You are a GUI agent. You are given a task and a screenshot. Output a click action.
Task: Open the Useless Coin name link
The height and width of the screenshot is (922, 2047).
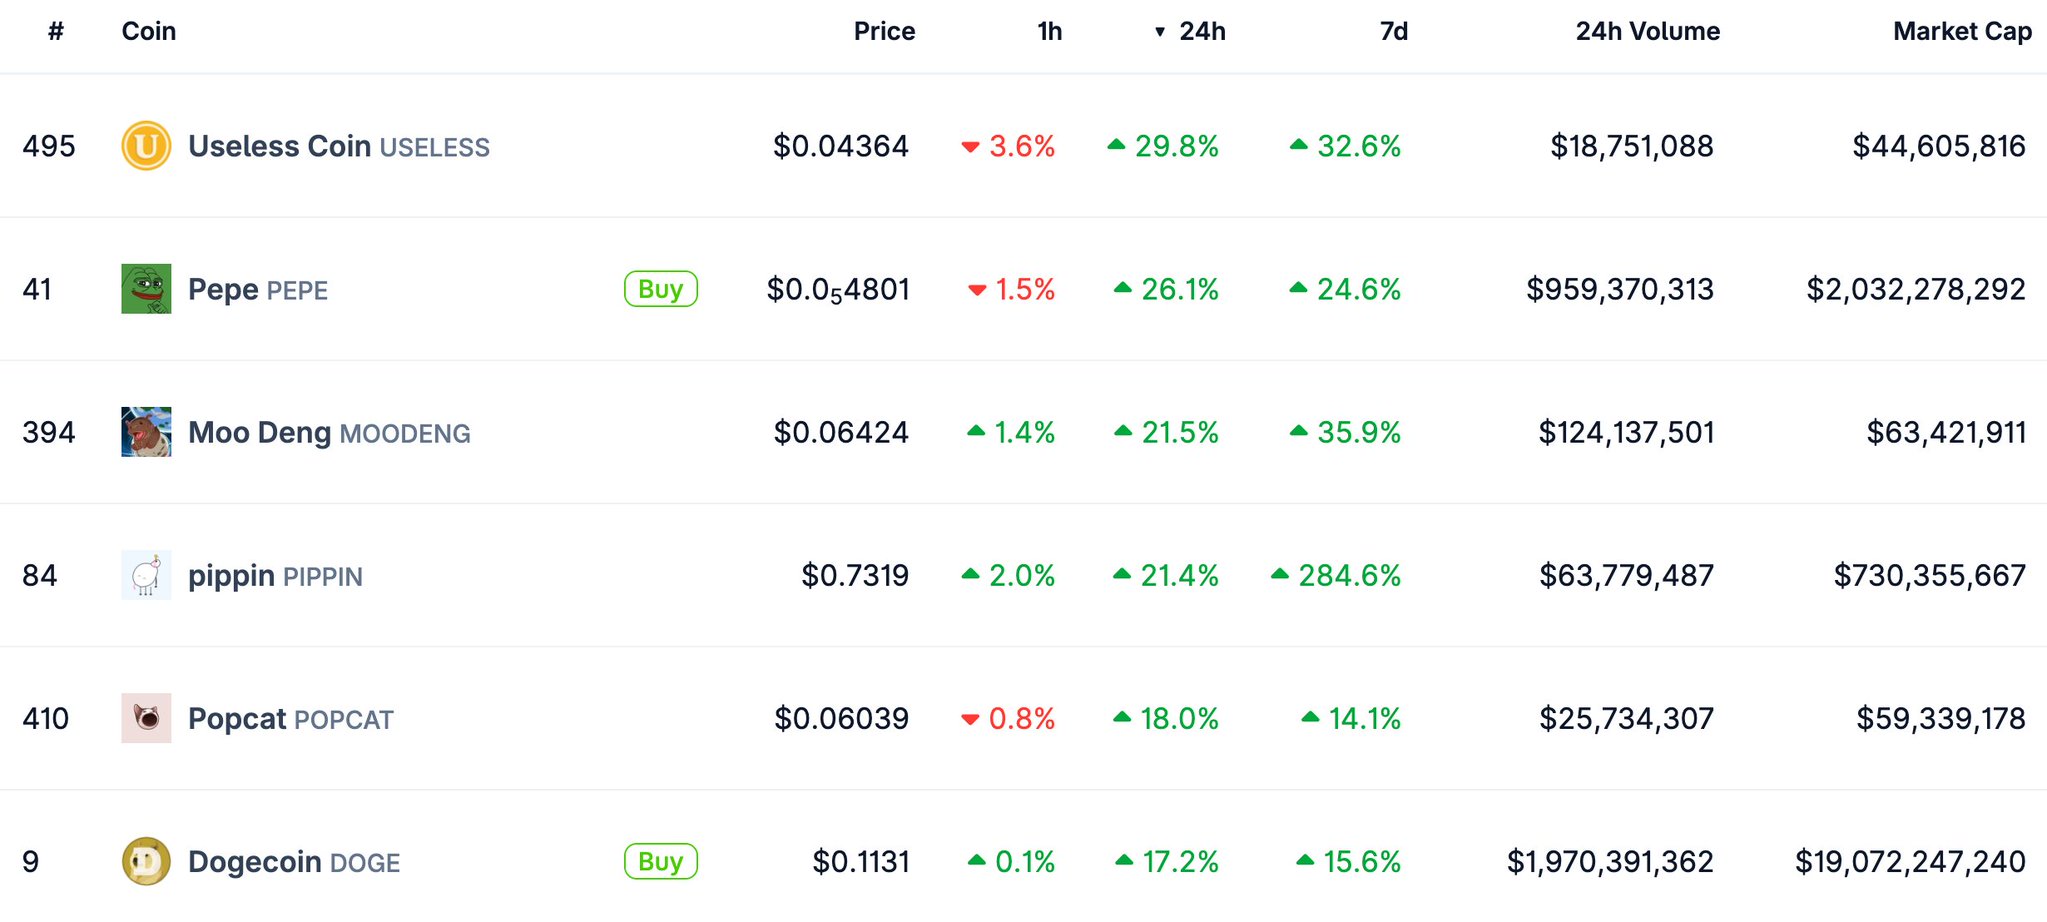[x=280, y=146]
